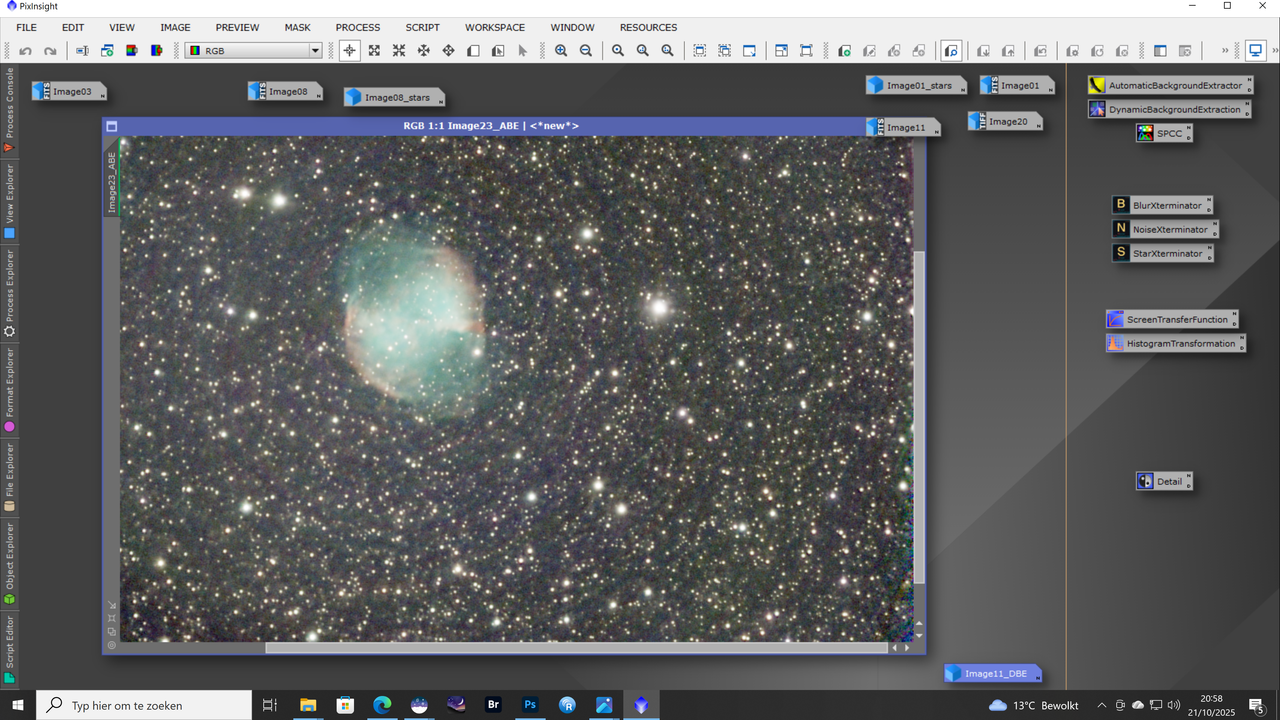The image size is (1280, 720).
Task: Toggle the monitor display icon at toolbar end
Action: tap(1256, 51)
